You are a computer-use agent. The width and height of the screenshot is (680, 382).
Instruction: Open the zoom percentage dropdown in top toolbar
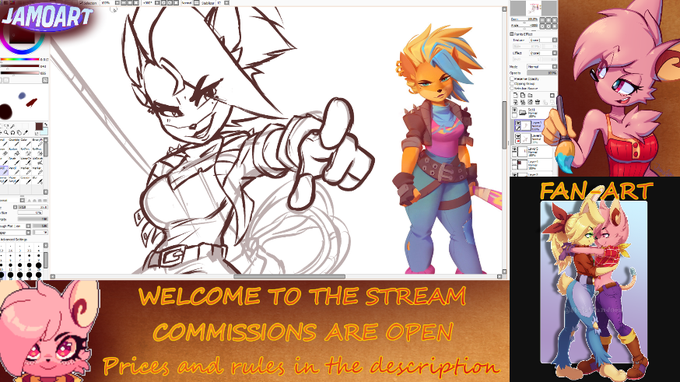click(118, 3)
